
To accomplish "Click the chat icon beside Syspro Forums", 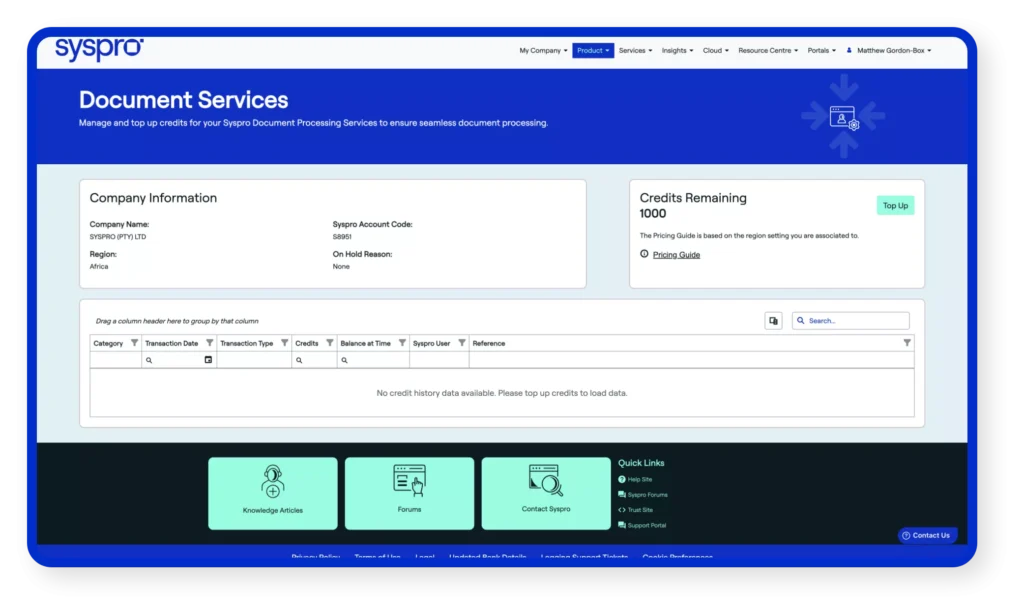I will pos(622,494).
